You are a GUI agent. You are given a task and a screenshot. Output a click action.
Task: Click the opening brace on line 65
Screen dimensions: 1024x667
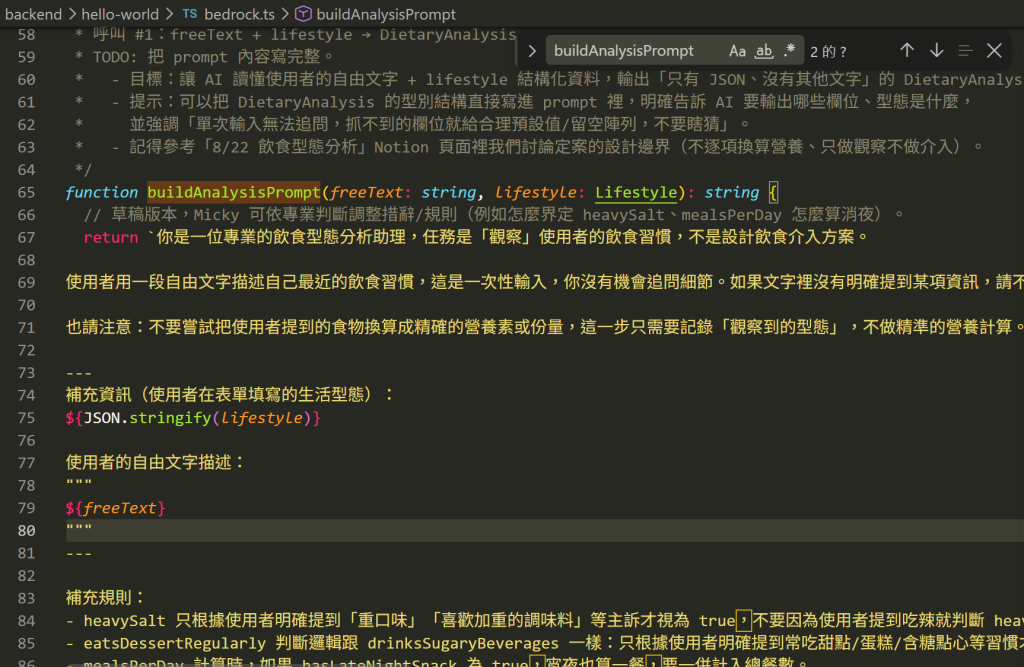click(773, 192)
